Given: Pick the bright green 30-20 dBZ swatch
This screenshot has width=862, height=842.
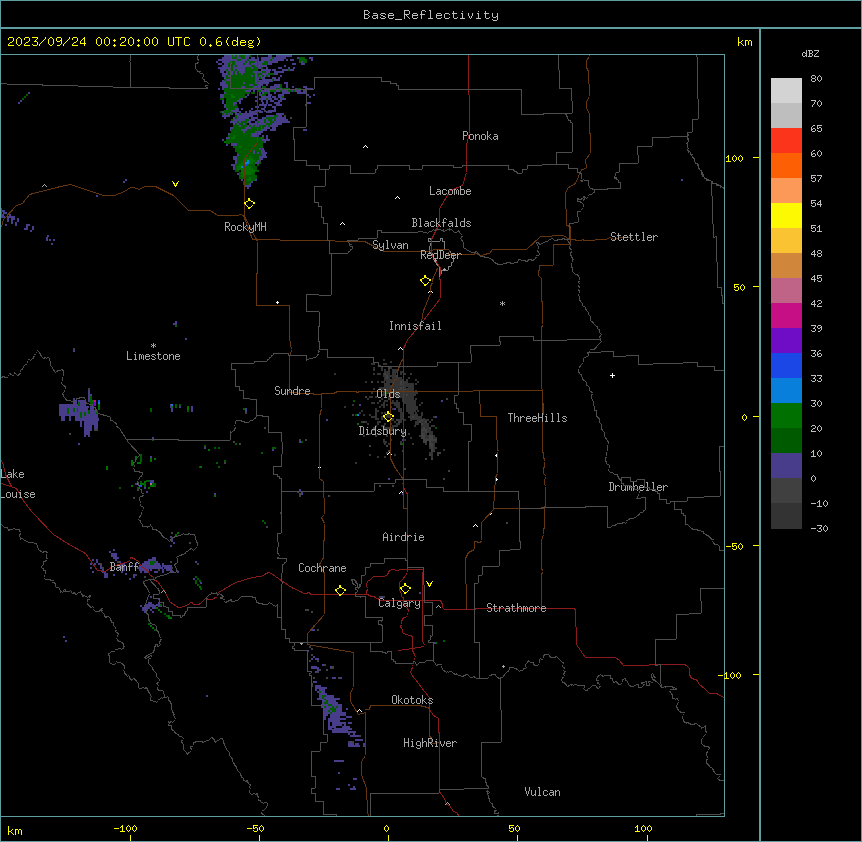Looking at the screenshot, I should coord(786,416).
